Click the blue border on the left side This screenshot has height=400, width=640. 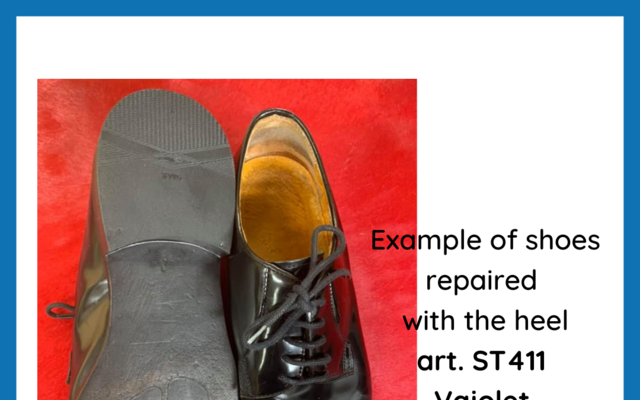[x=8, y=208]
